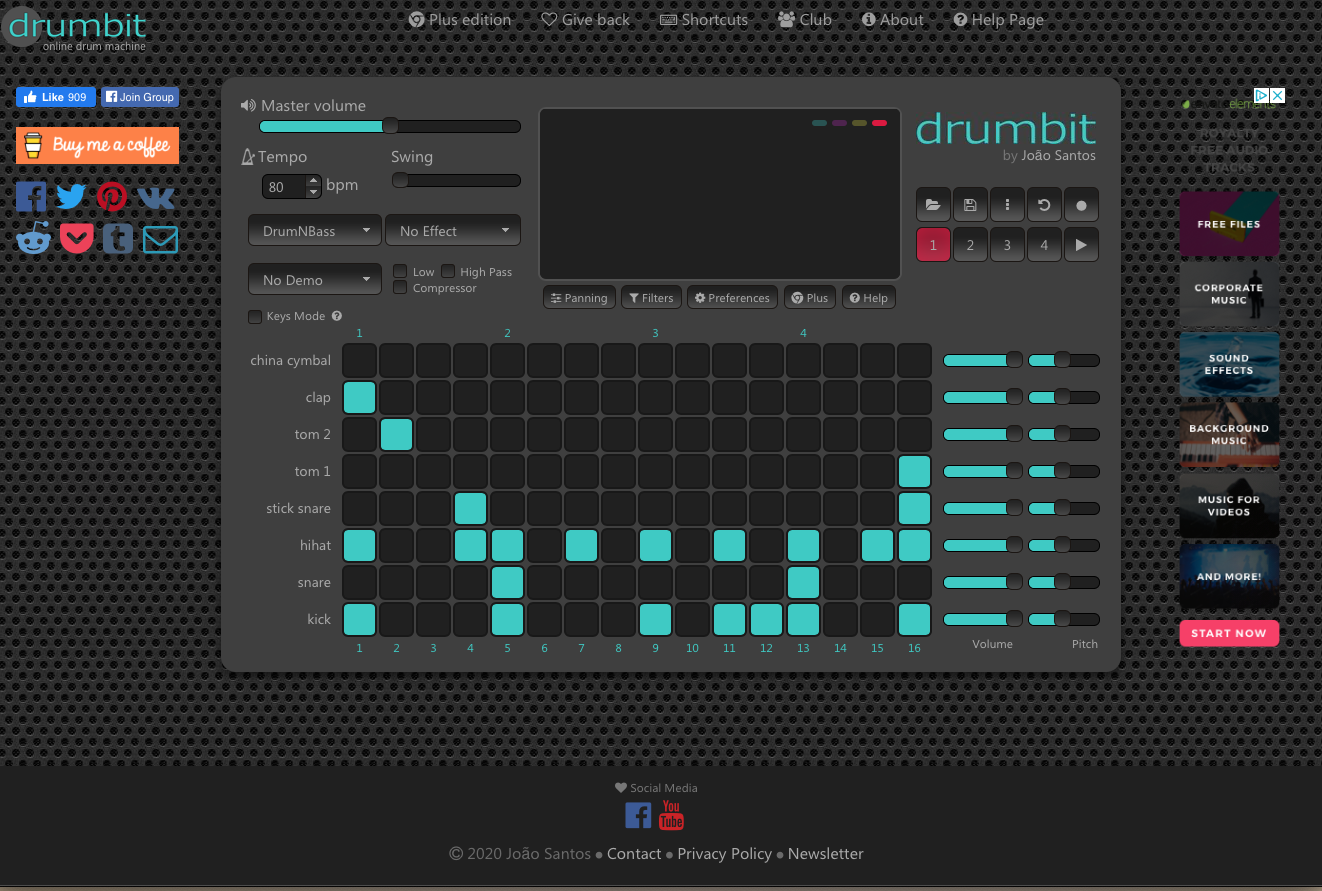Switch to pattern 2
This screenshot has height=891, width=1322.
(970, 245)
